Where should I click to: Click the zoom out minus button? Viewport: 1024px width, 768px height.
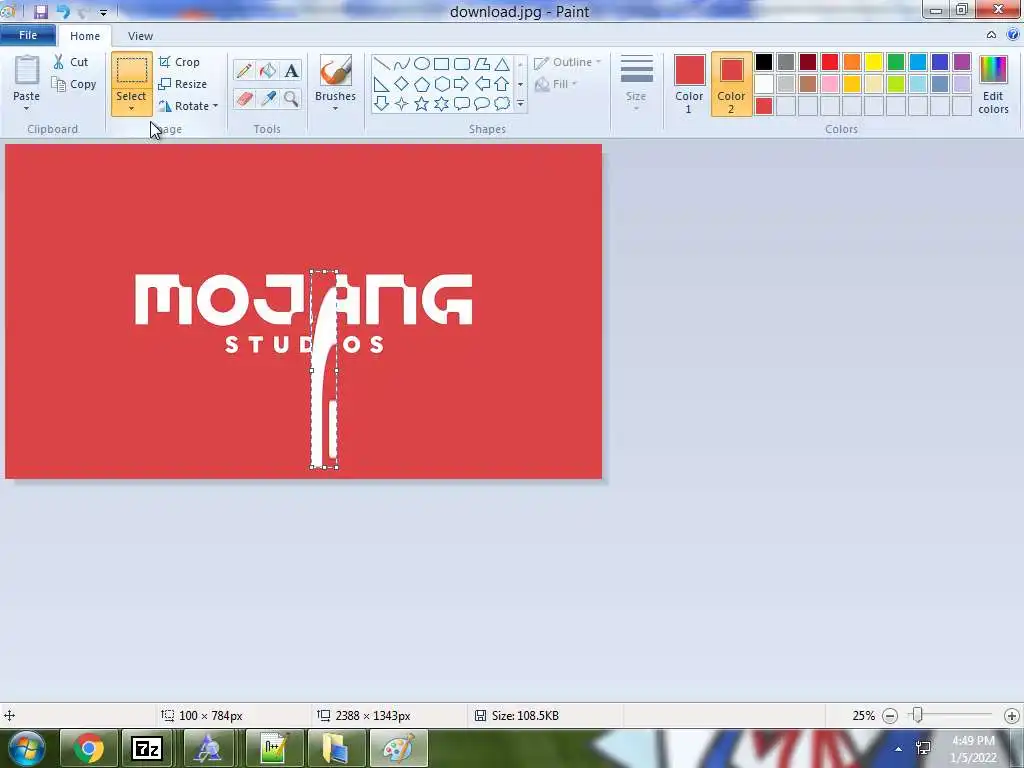pos(889,716)
